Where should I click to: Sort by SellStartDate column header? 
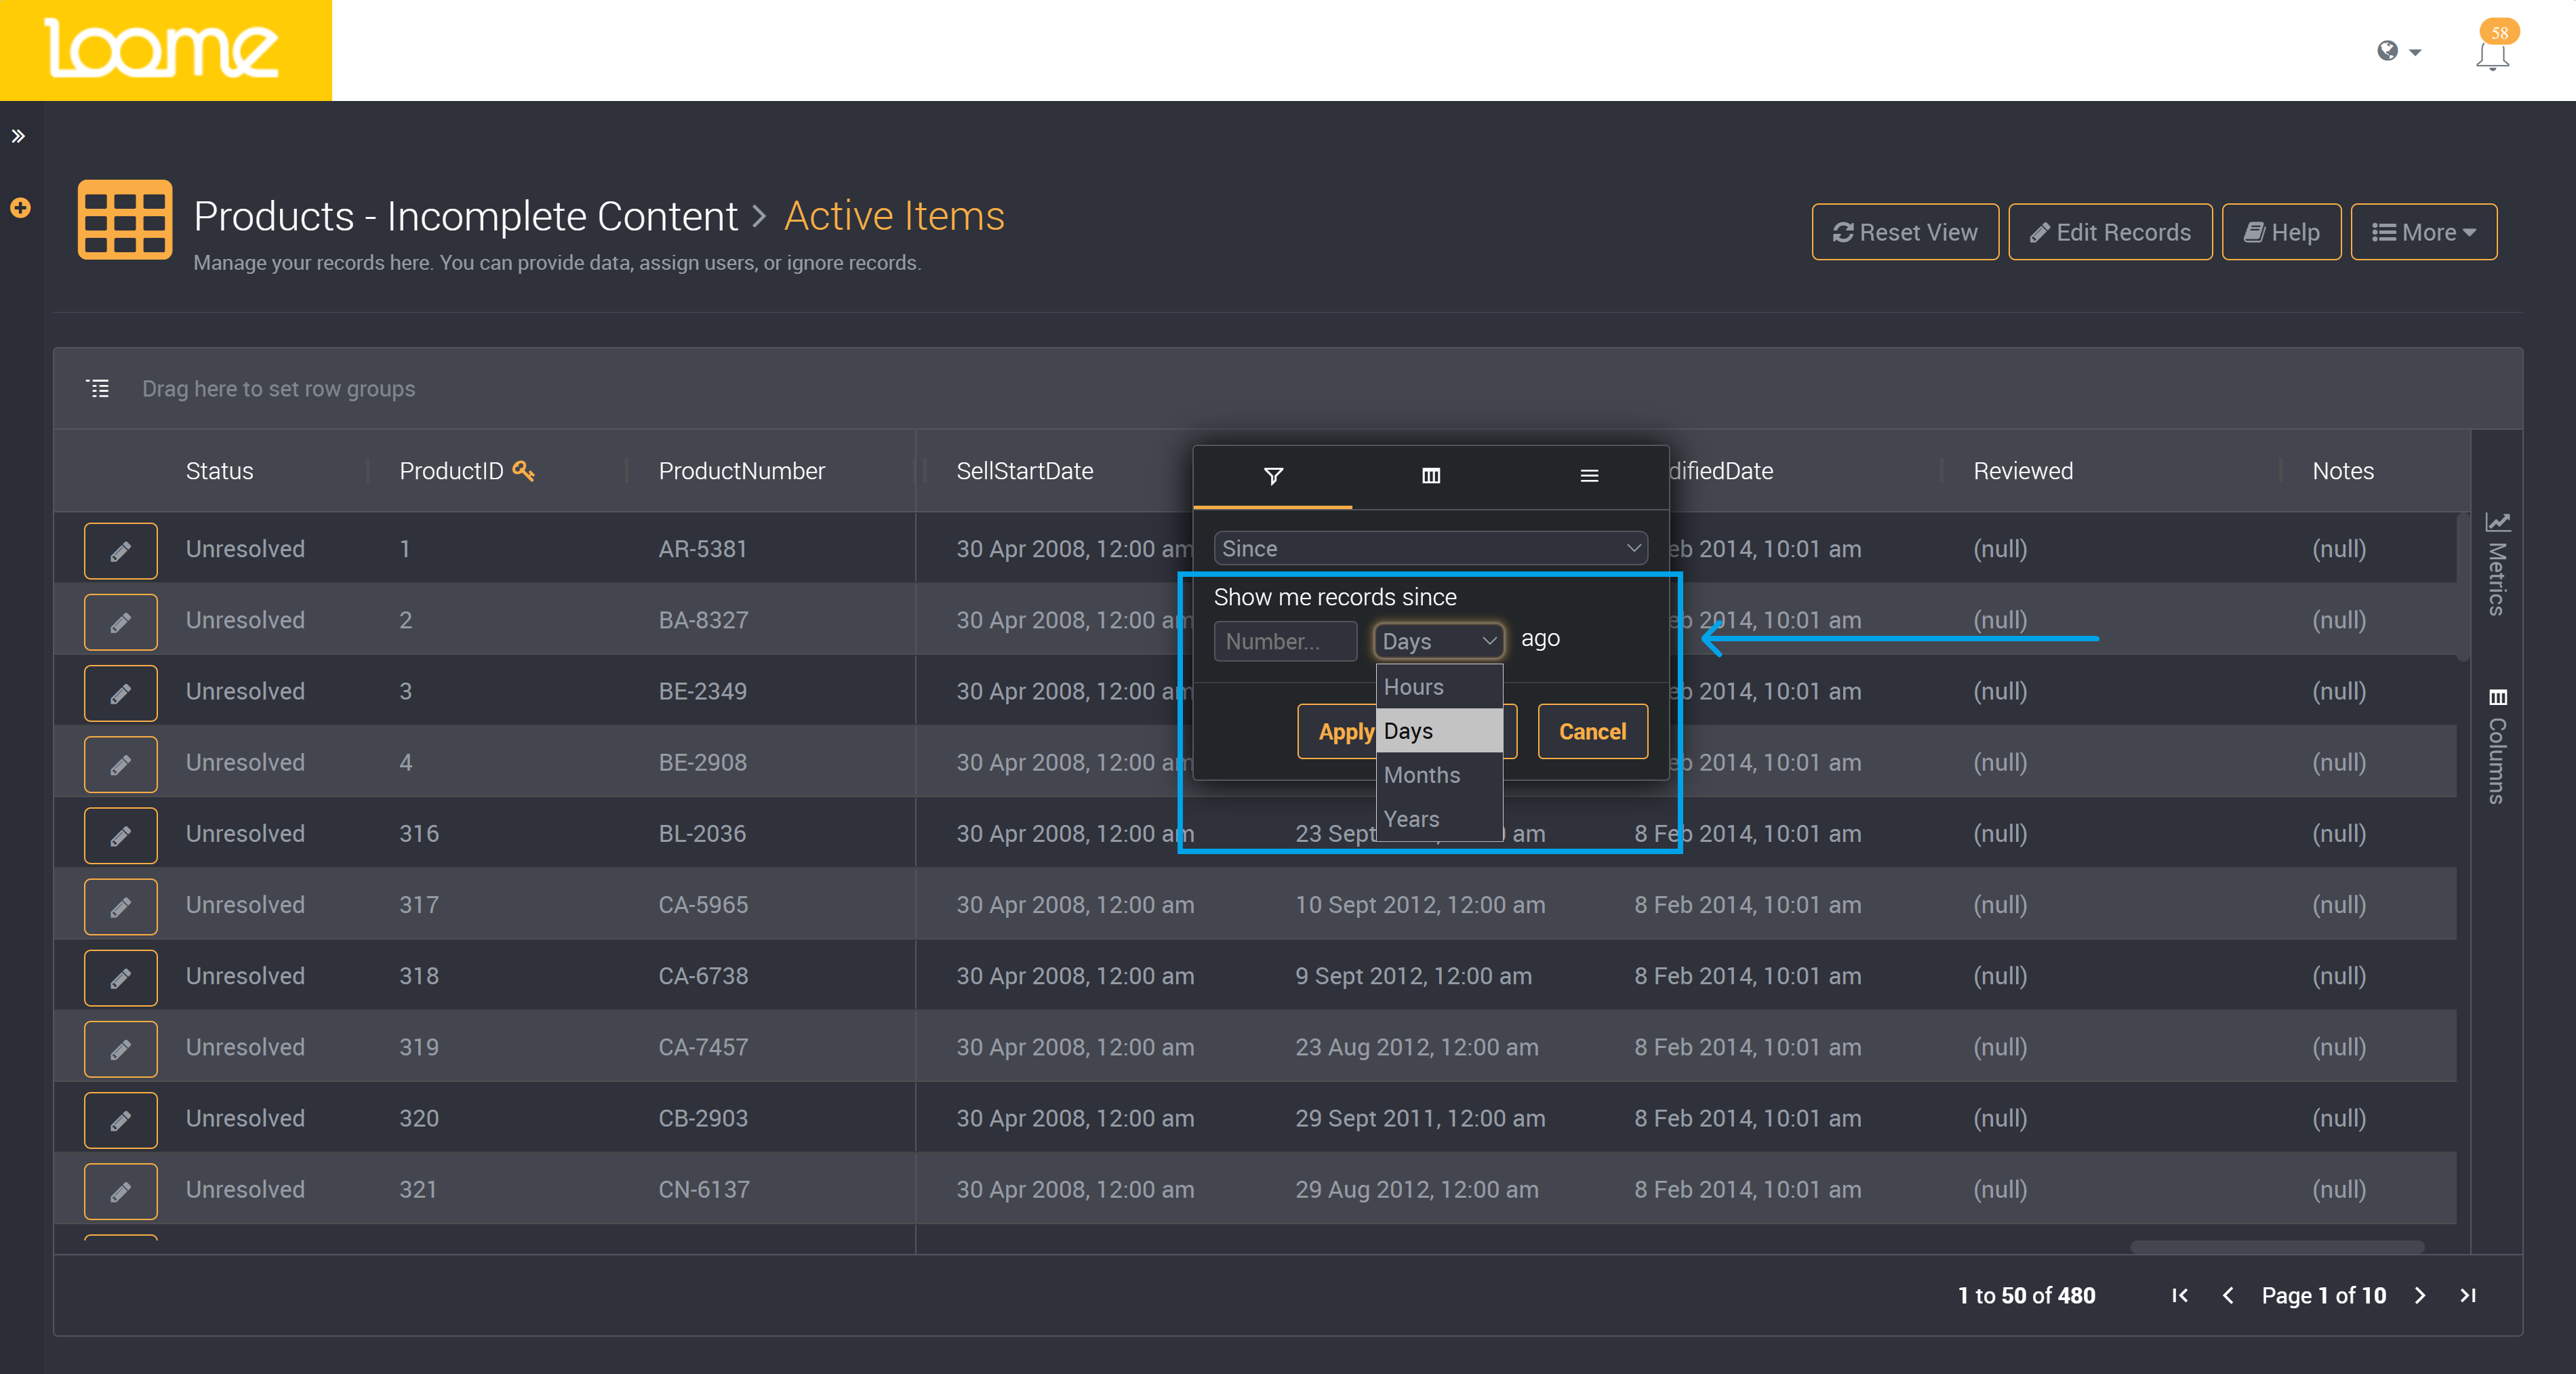(x=1024, y=471)
